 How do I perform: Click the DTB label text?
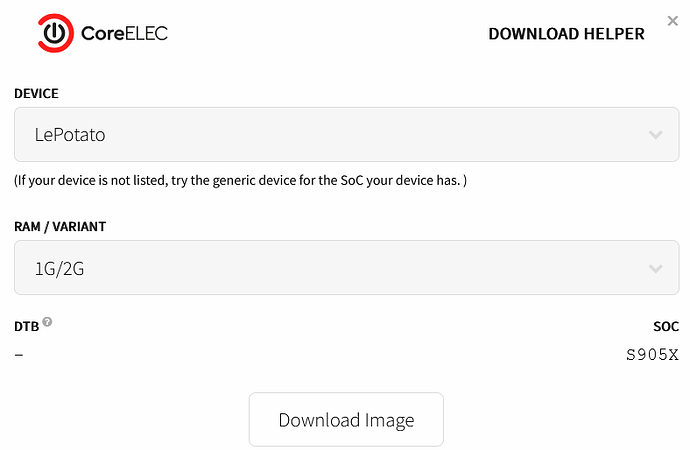pyautogui.click(x=26, y=326)
